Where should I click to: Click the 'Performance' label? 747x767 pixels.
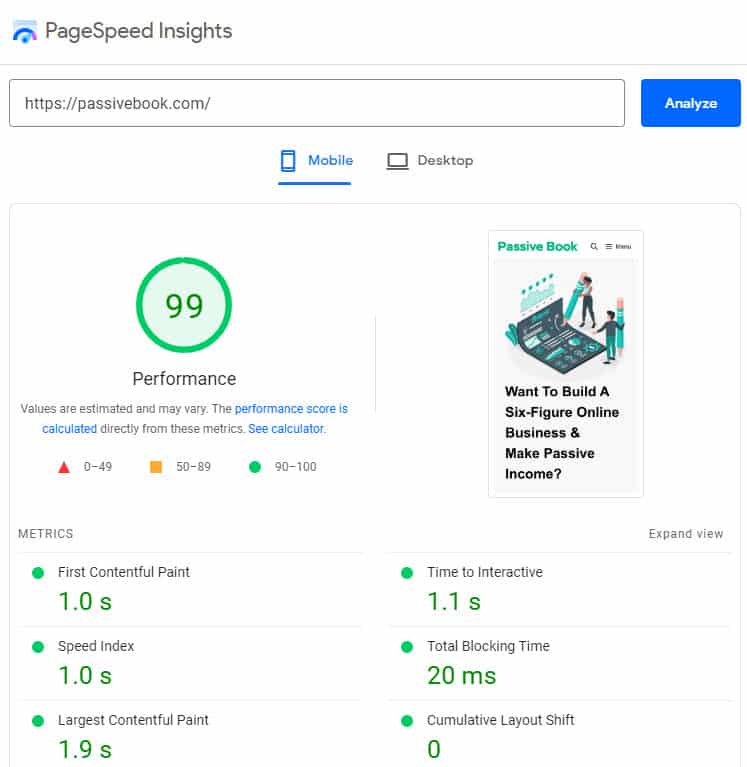click(x=184, y=379)
